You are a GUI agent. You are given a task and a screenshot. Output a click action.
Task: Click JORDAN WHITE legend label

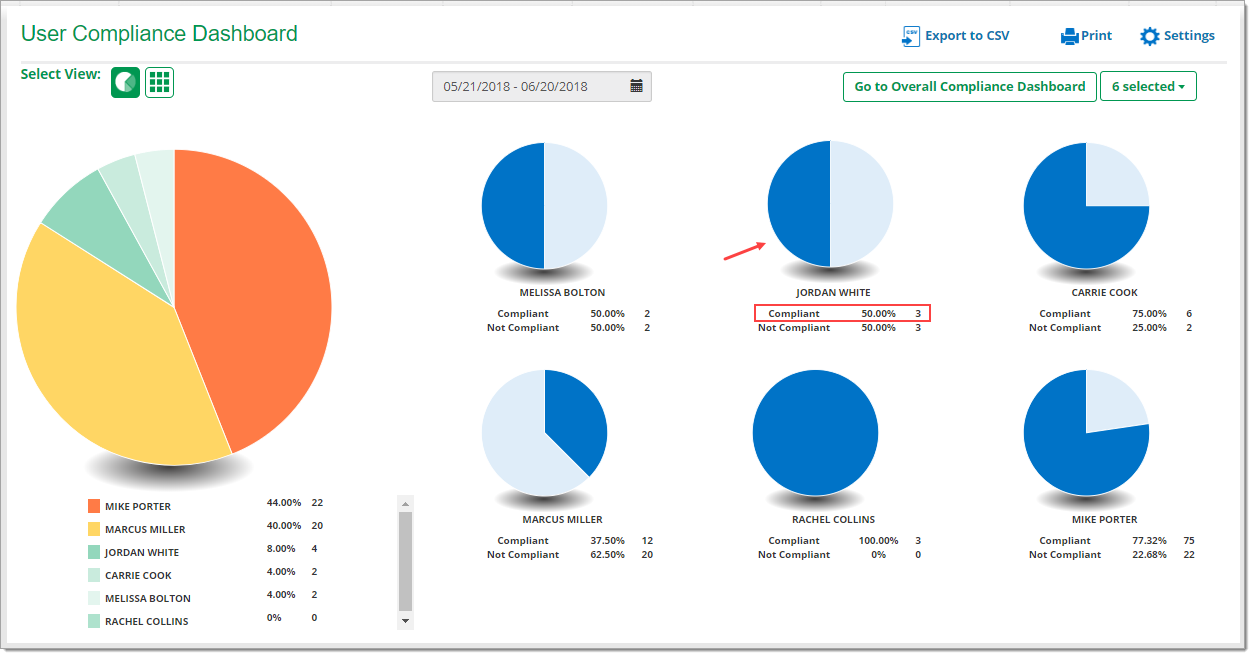(142, 553)
